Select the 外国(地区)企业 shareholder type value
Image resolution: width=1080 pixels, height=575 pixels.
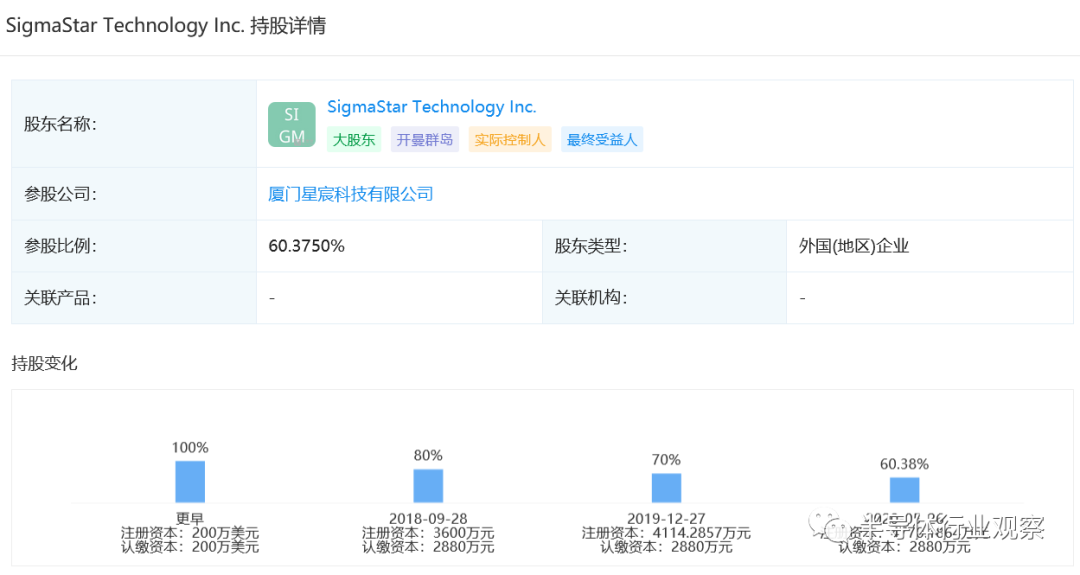tap(853, 246)
